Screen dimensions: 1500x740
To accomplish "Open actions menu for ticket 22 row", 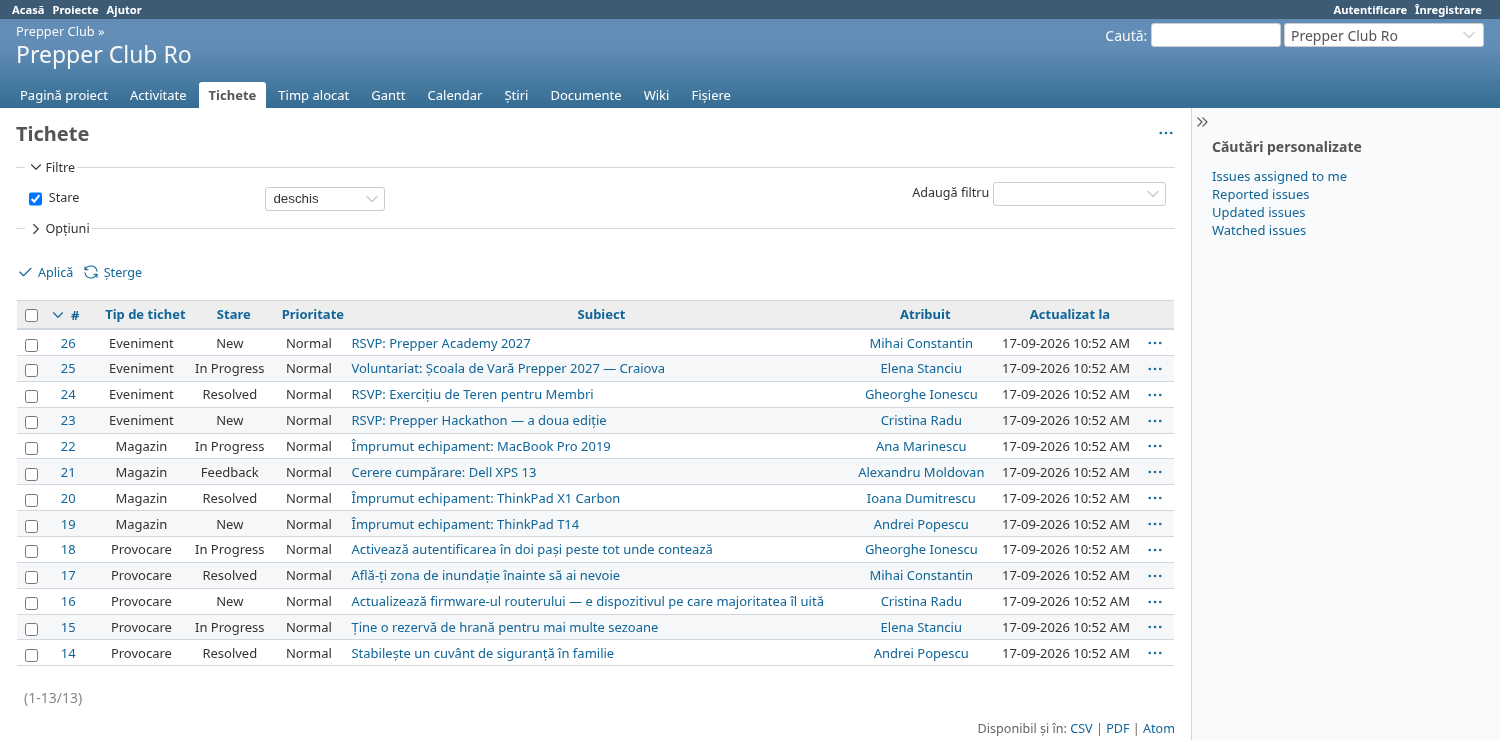I will tap(1155, 447).
